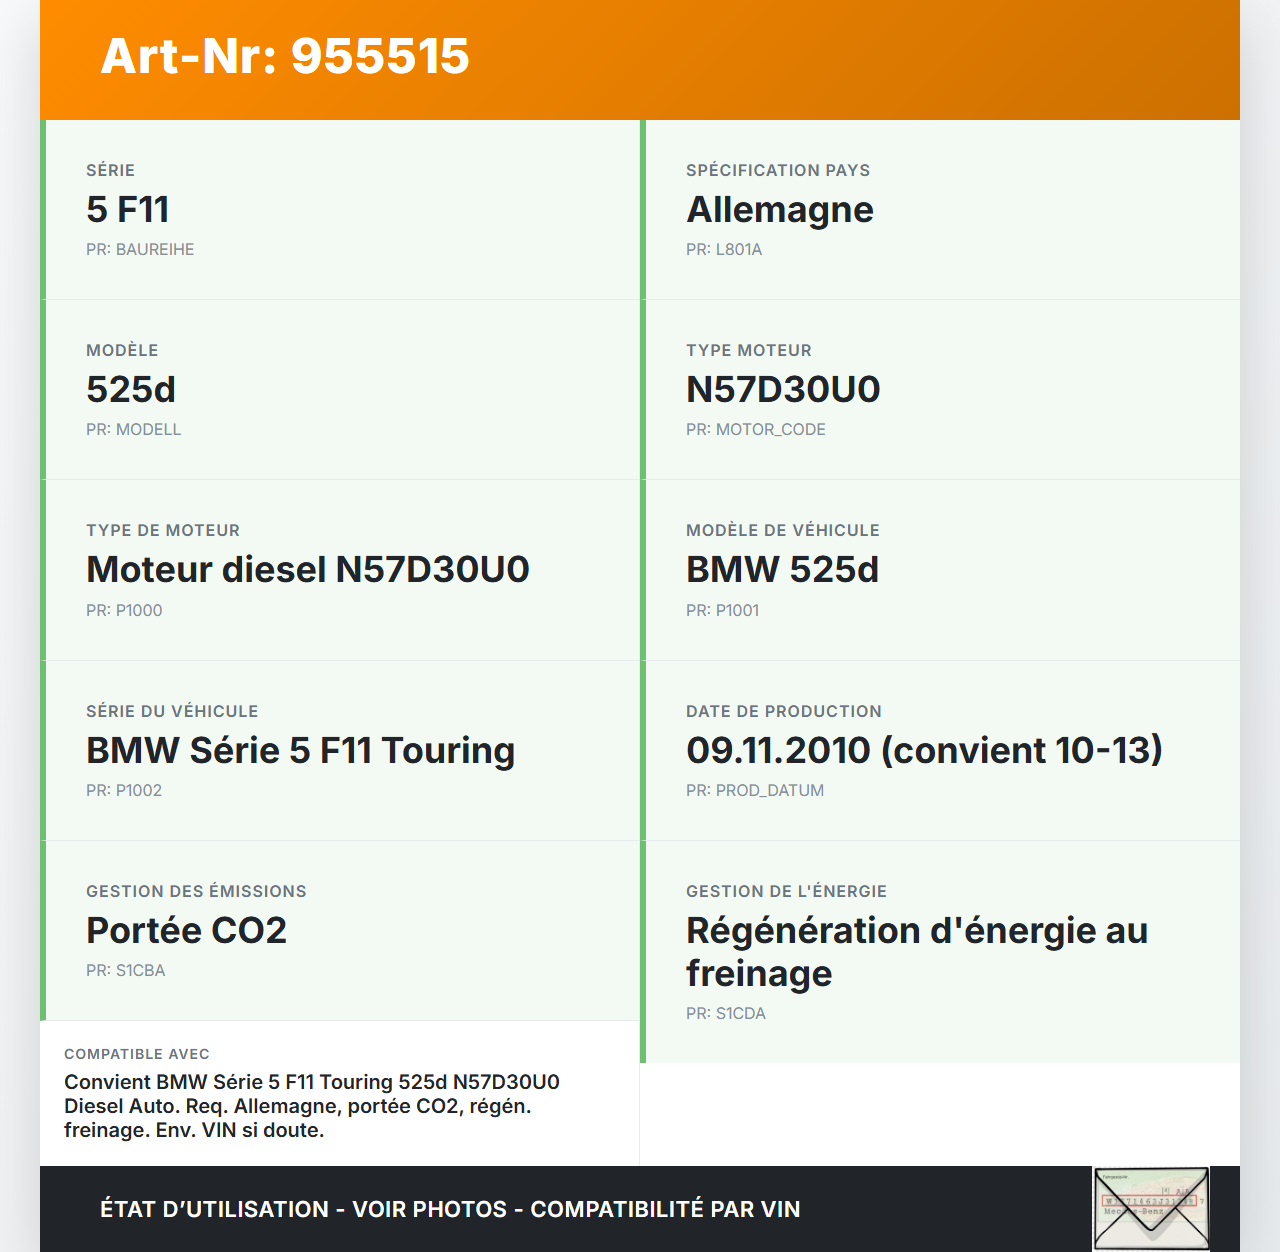The width and height of the screenshot is (1280, 1252).
Task: Click BMW Série 5 F11 Touring text
Action: pyautogui.click(x=300, y=751)
